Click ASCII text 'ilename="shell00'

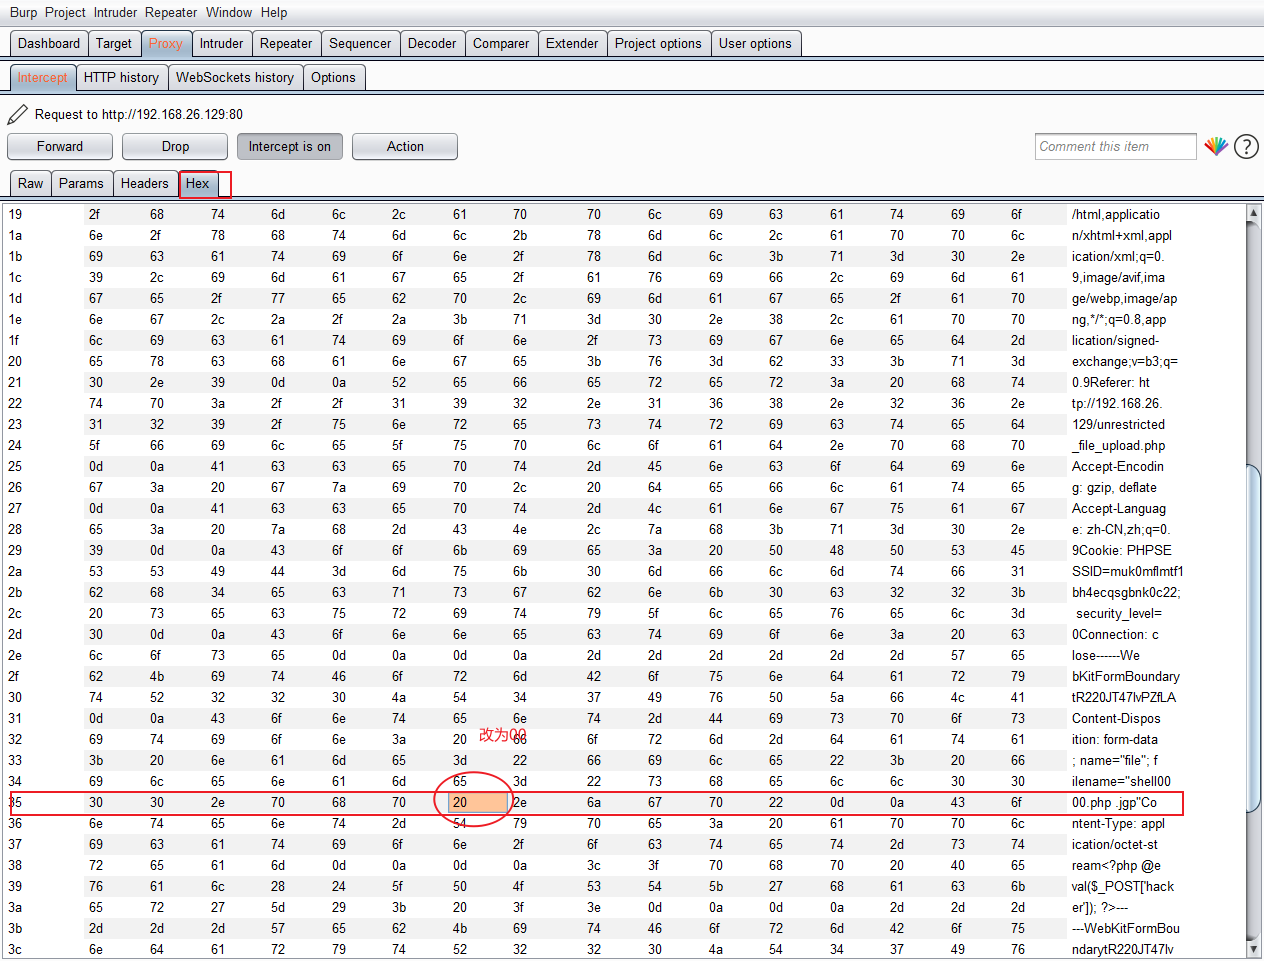(1121, 781)
